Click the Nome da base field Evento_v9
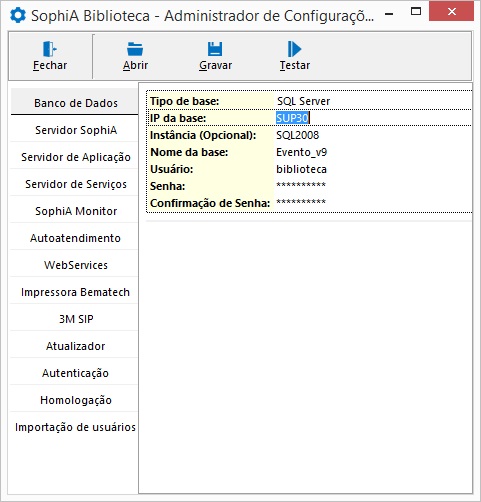The height and width of the screenshot is (502, 481). 373,152
